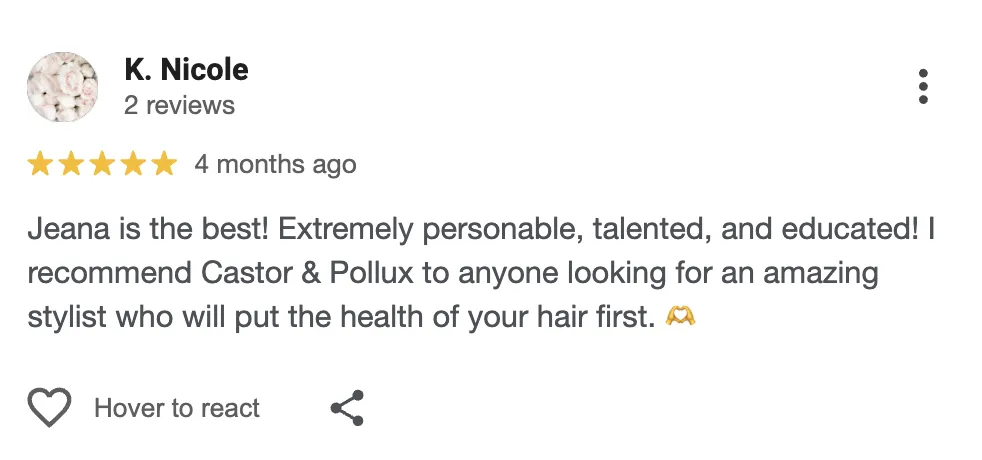The height and width of the screenshot is (460, 982).
Task: Click the share icon
Action: point(347,408)
